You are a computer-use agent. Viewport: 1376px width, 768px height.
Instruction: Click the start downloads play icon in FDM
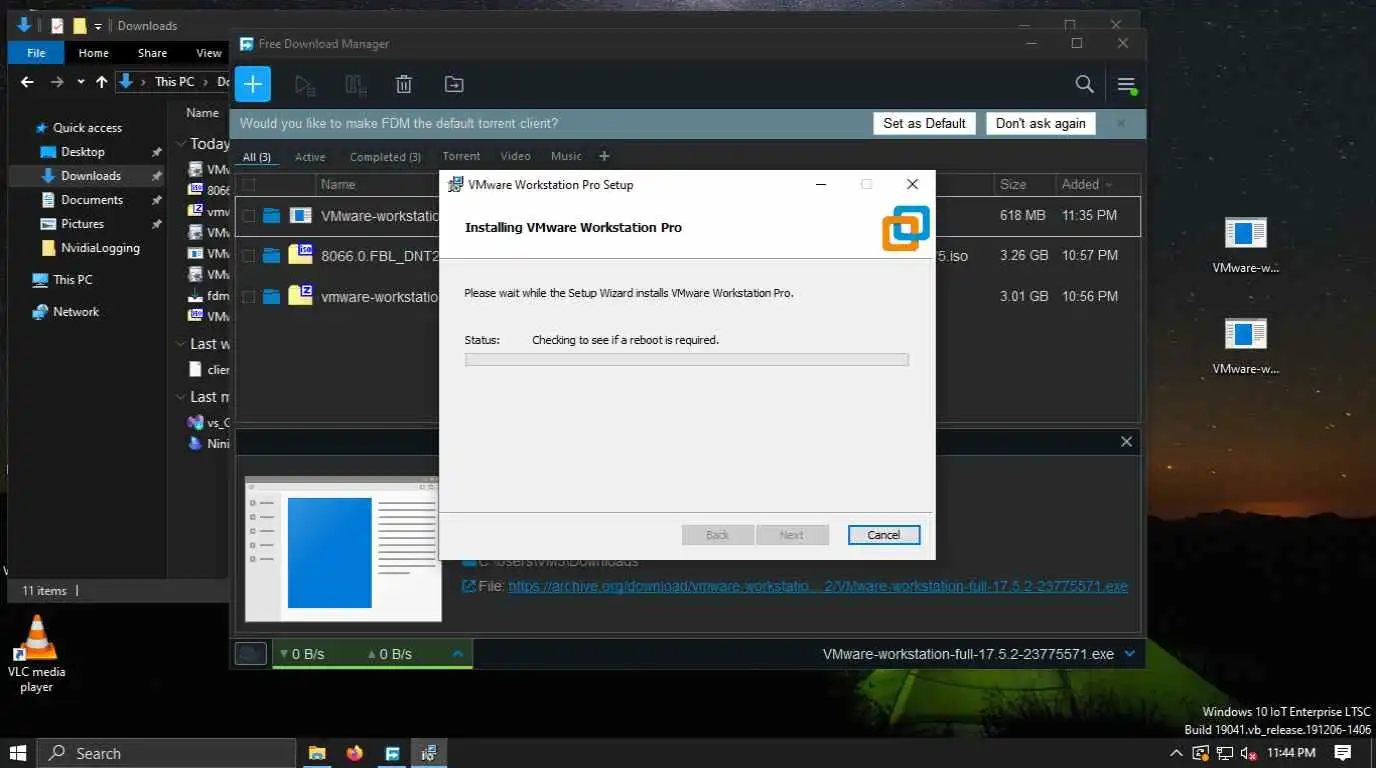pos(305,85)
